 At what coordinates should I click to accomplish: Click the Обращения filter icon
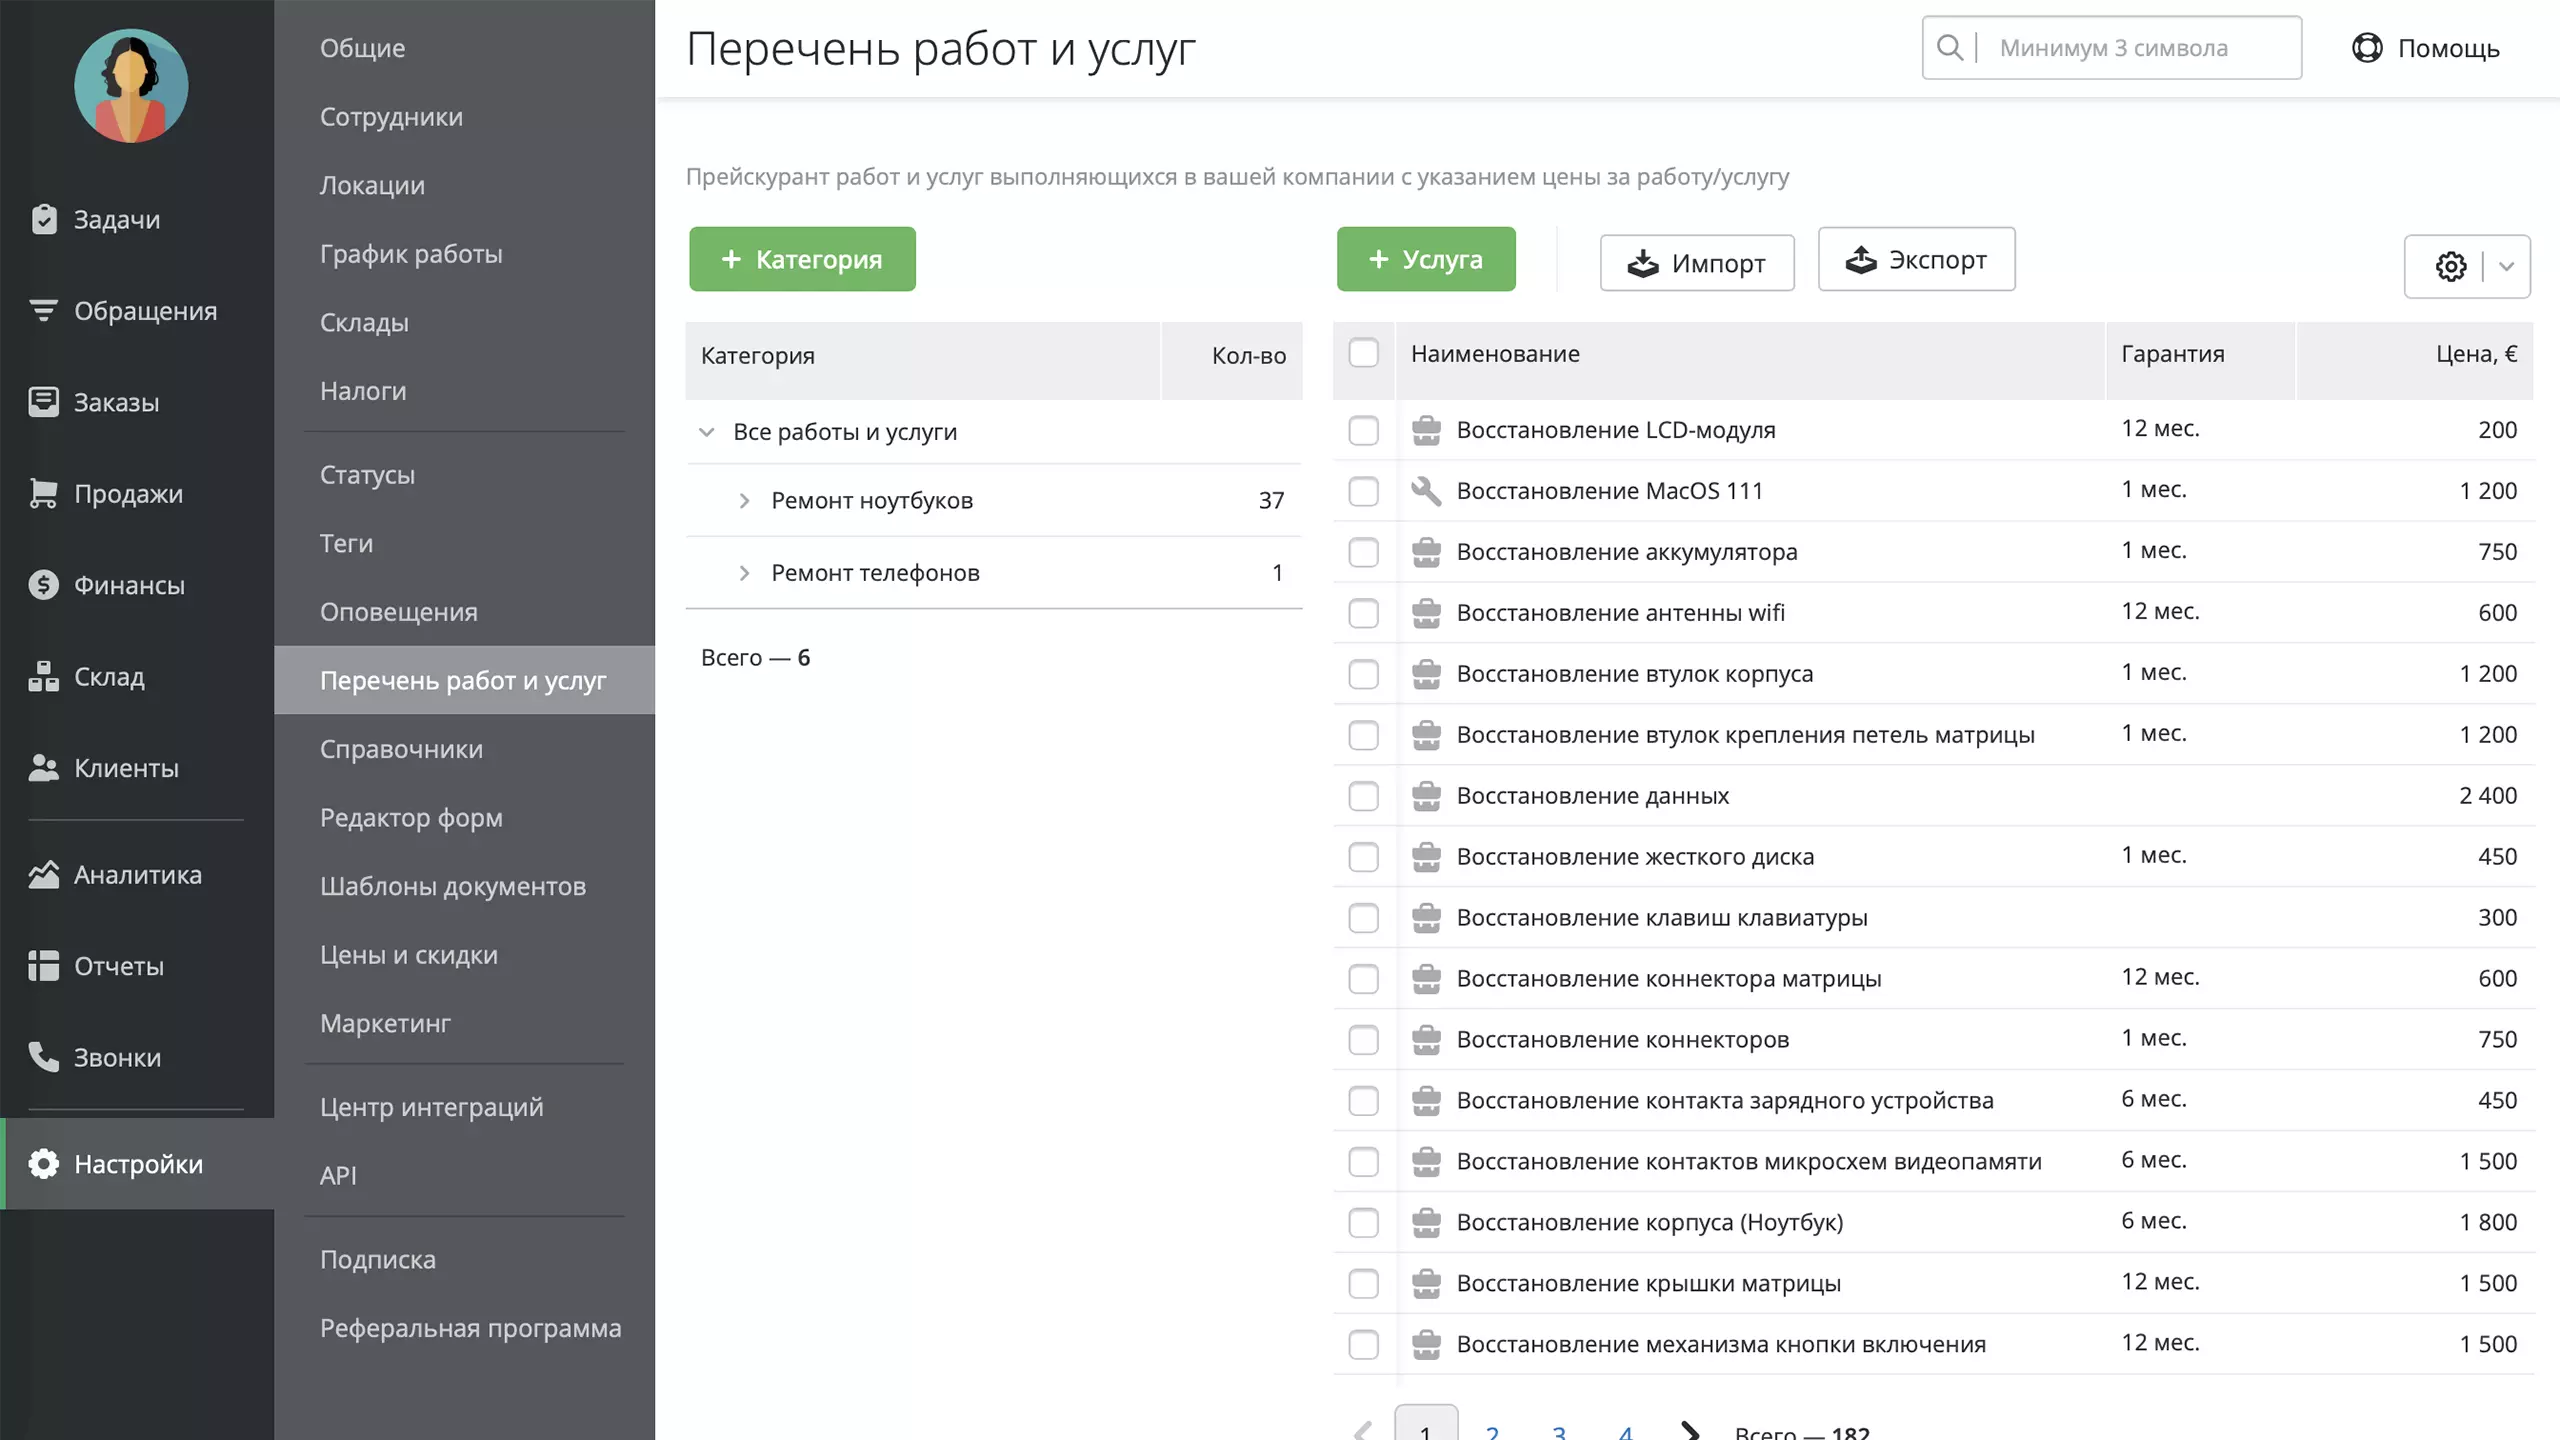(43, 311)
